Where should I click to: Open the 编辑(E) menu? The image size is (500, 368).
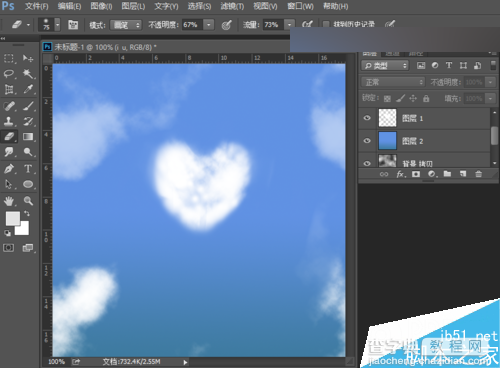(69, 6)
